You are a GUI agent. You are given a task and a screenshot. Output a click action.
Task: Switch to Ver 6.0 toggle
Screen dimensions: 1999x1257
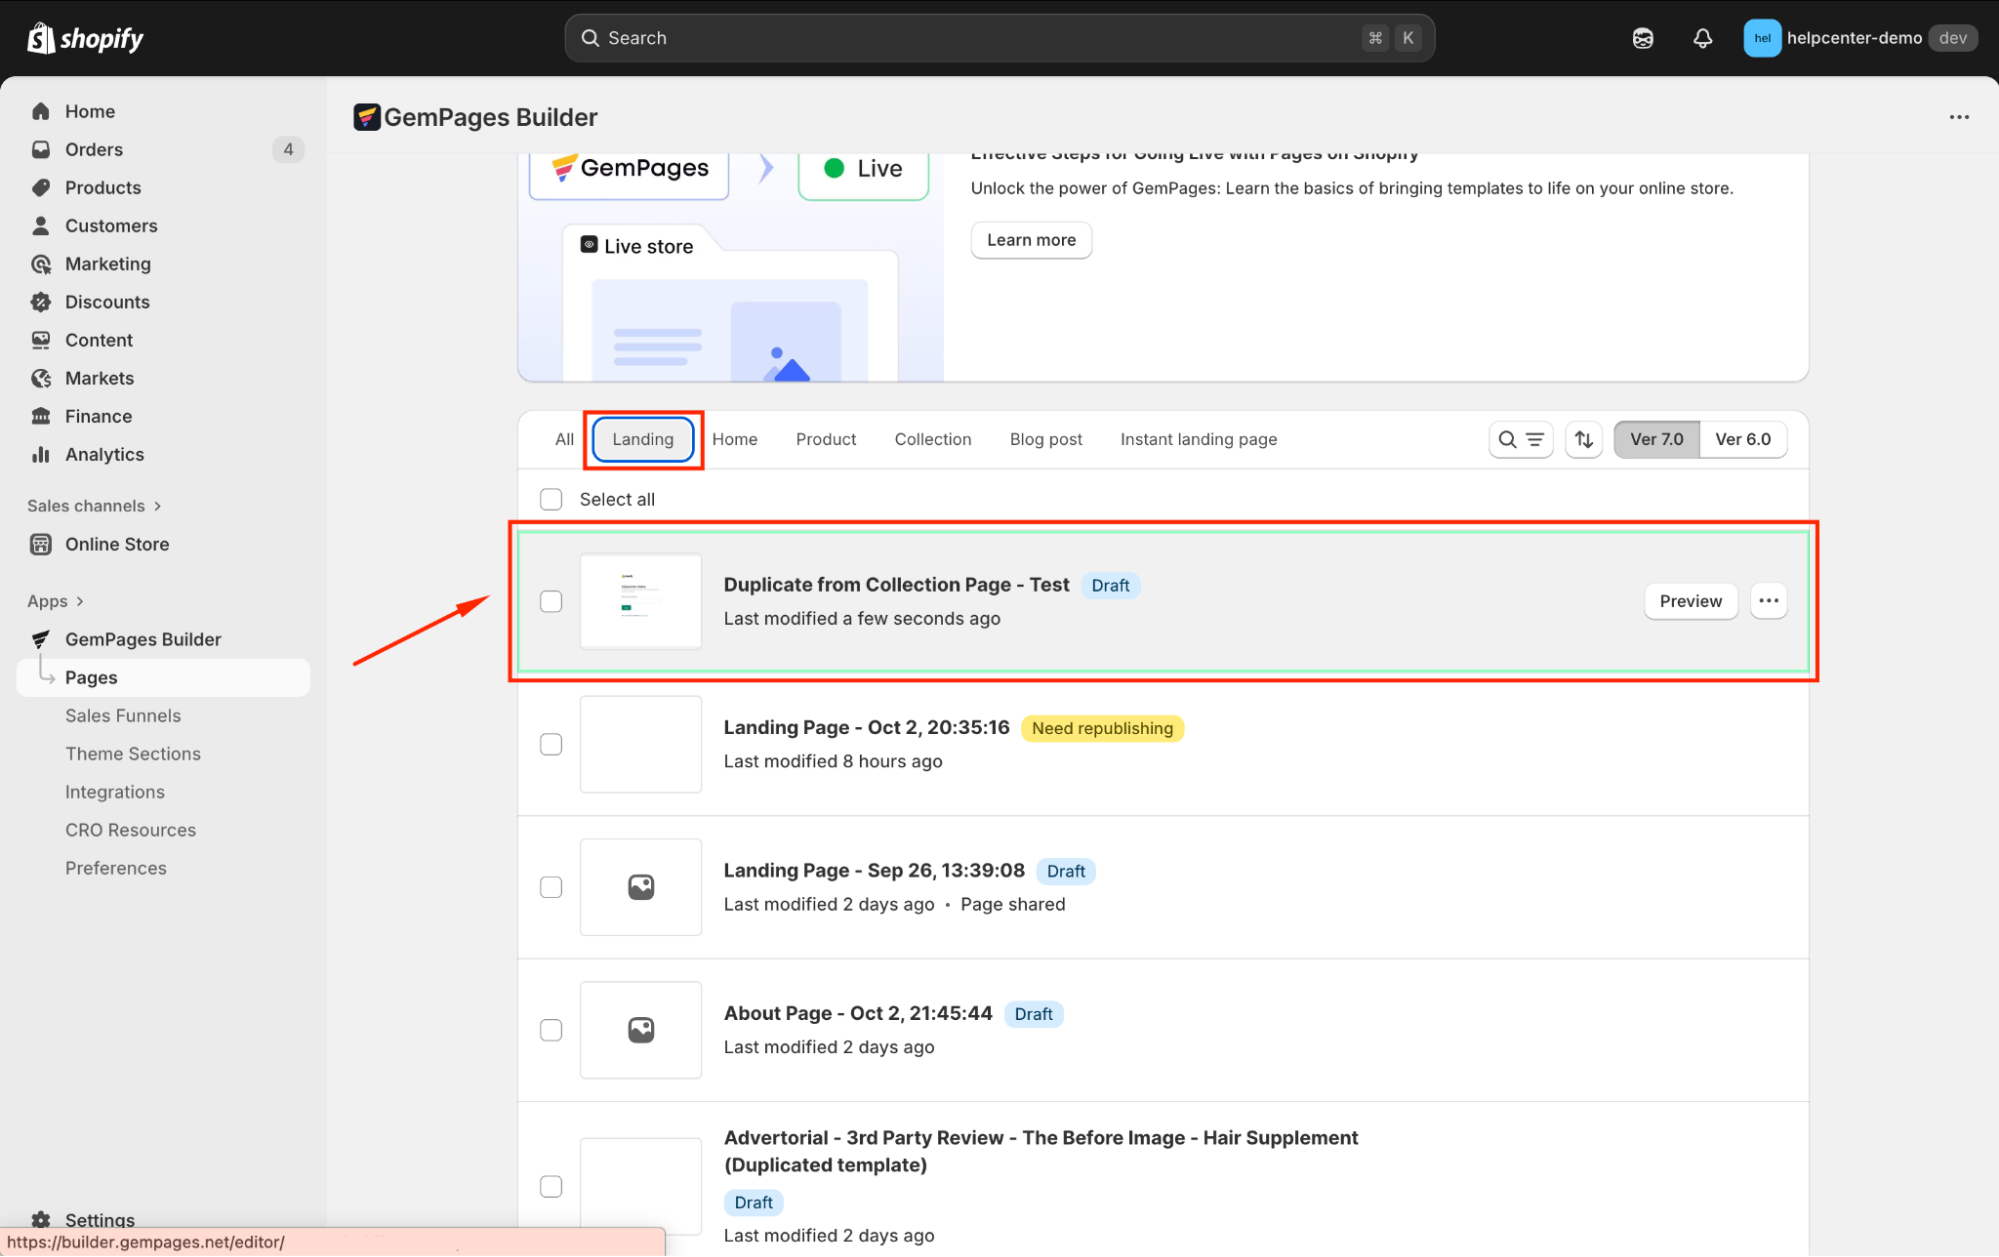(x=1742, y=439)
